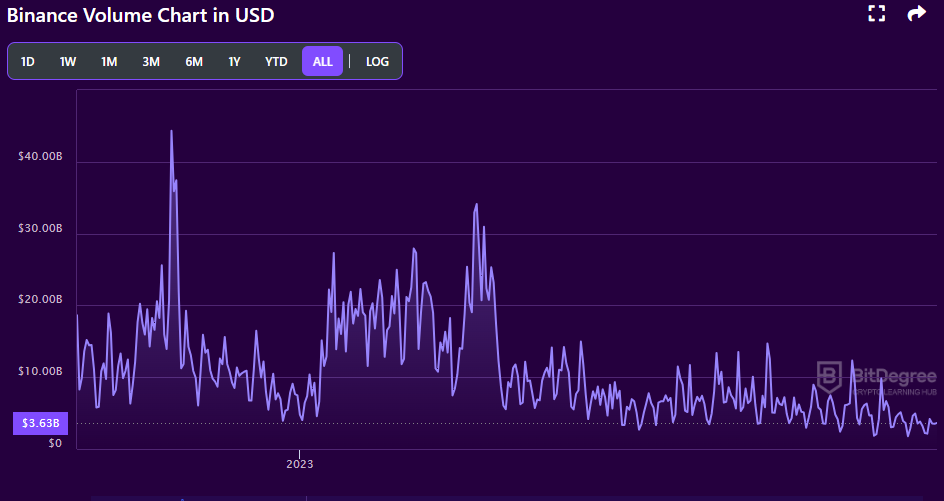Select the 1D time range

pos(28,61)
